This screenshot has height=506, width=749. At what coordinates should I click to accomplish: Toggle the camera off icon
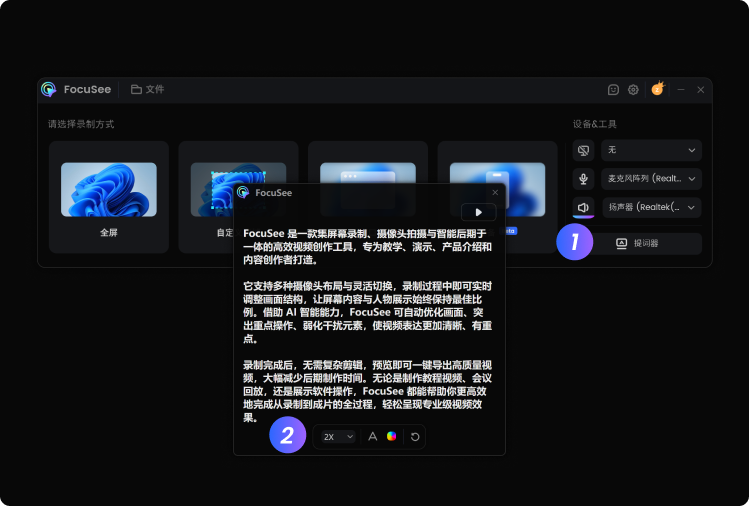click(x=583, y=151)
